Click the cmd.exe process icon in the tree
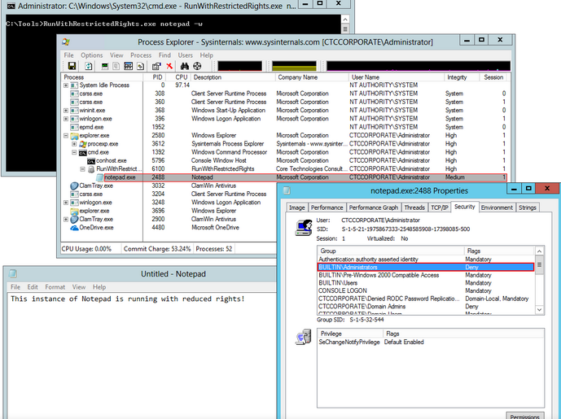The height and width of the screenshot is (419, 561). coord(83,152)
